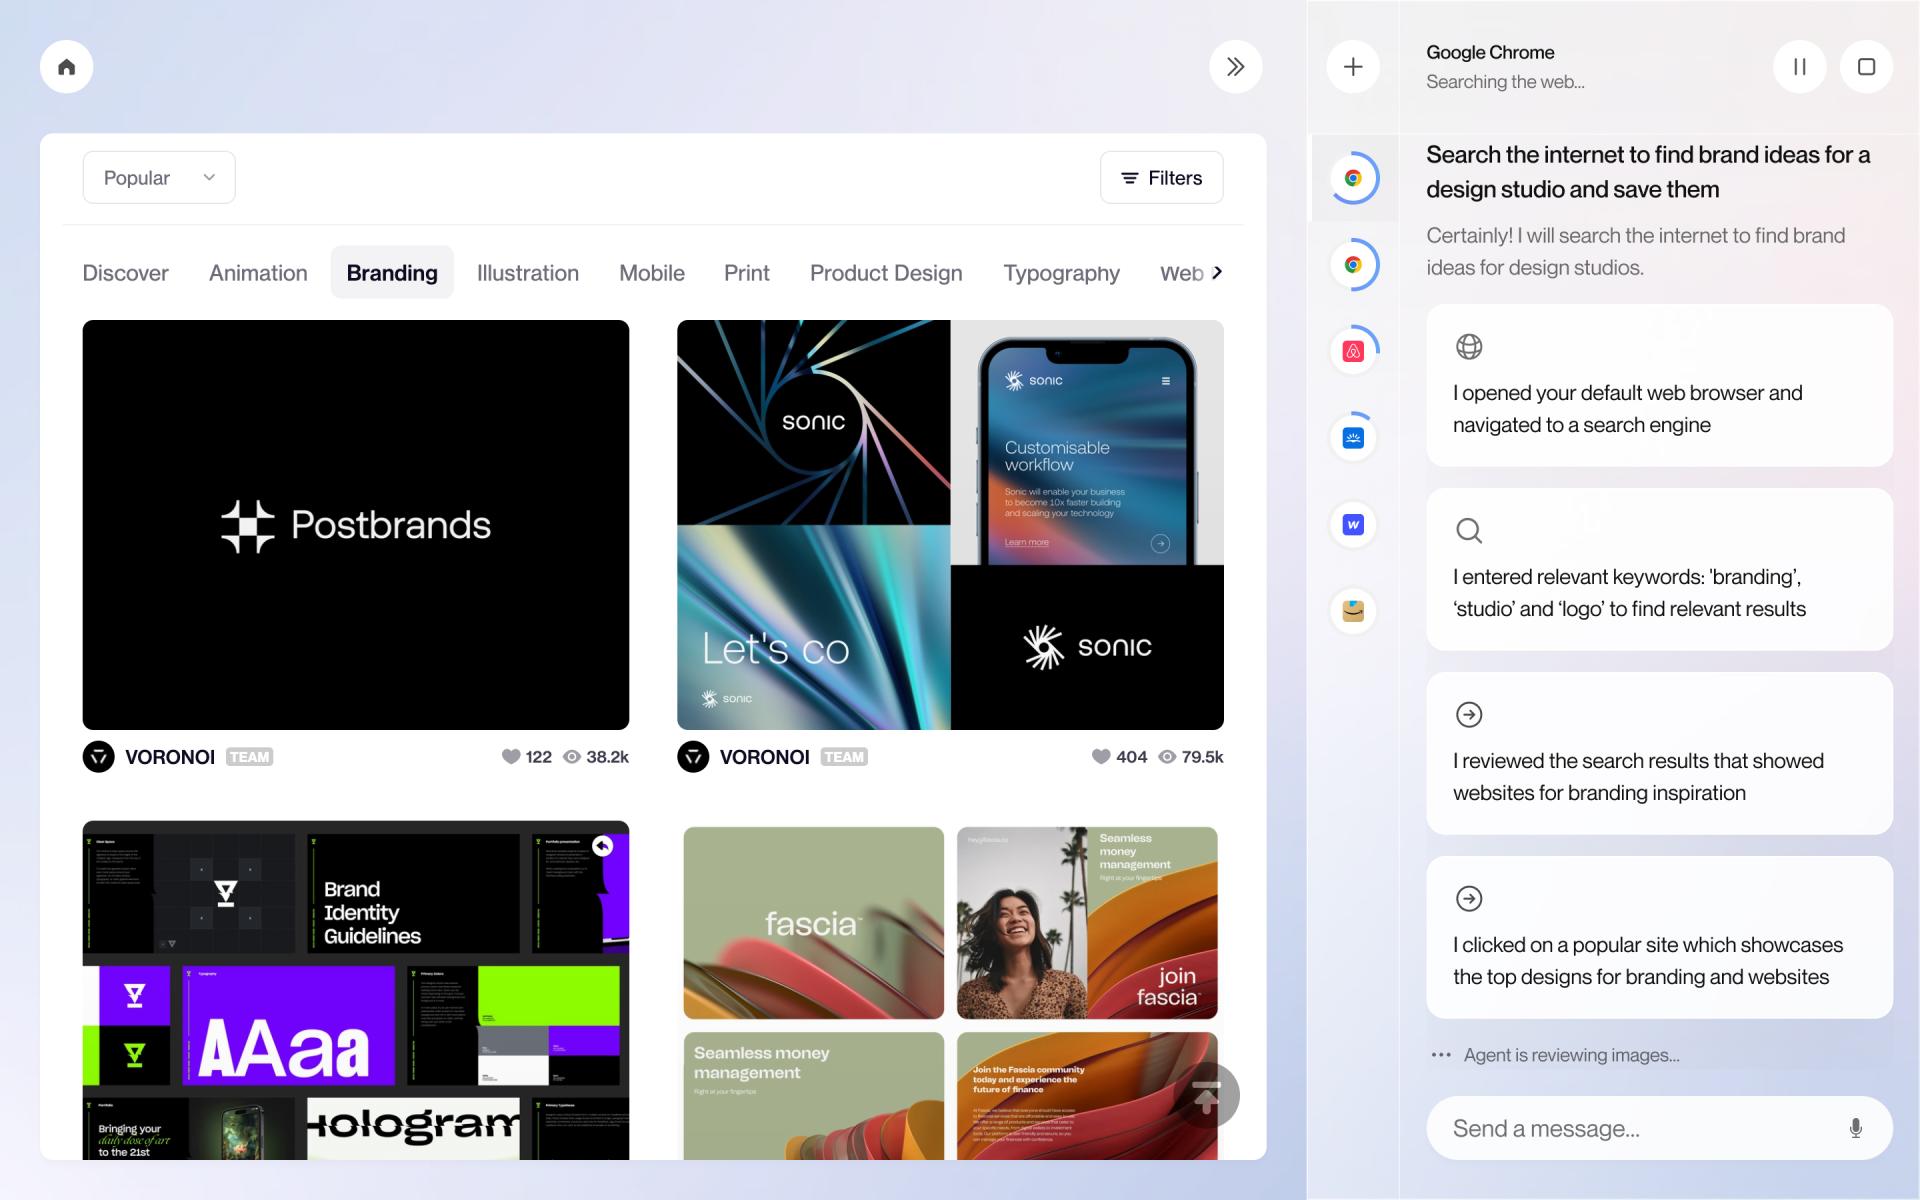Open the Popular sort dropdown
Viewport: 1920px width, 1200px height.
pyautogui.click(x=159, y=178)
